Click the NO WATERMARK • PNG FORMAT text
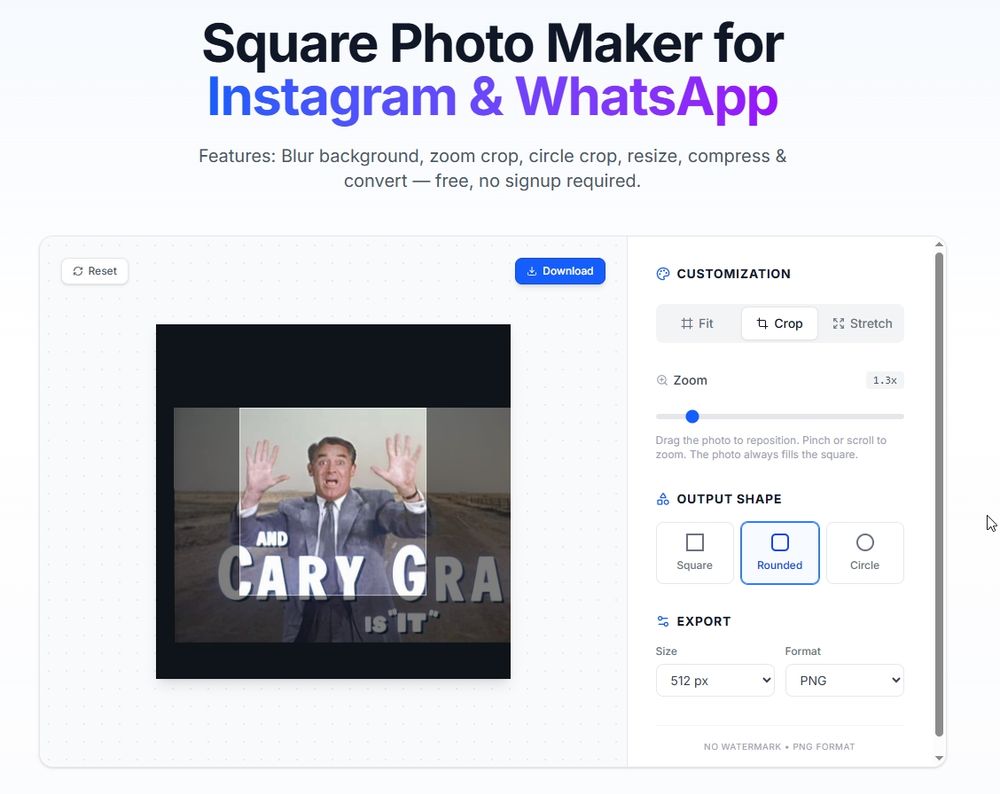The image size is (1000, 794). [779, 746]
